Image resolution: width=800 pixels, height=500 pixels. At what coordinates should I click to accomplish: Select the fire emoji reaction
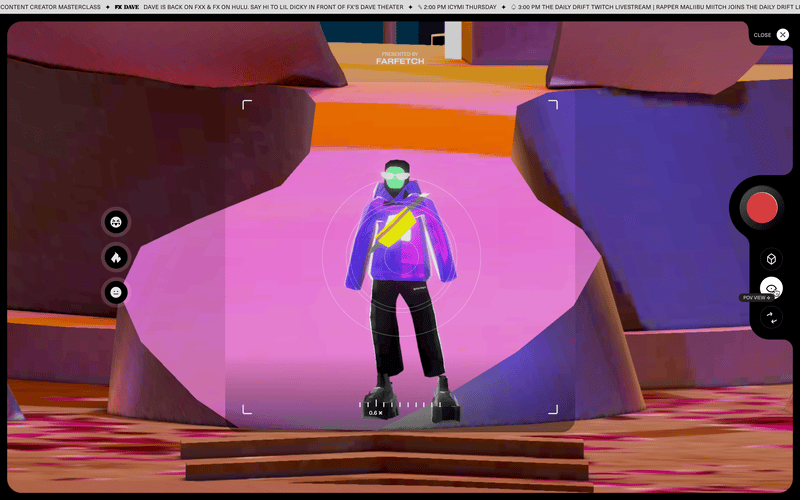(116, 257)
